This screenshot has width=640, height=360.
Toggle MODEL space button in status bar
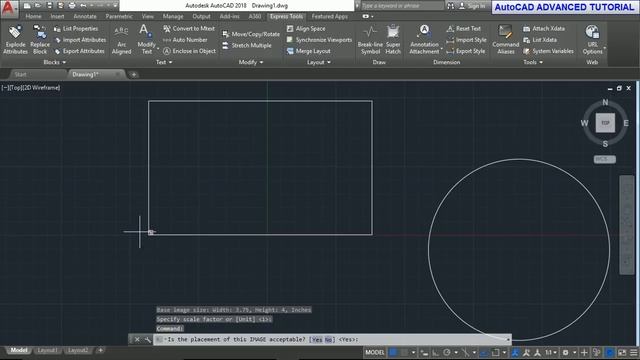375,352
